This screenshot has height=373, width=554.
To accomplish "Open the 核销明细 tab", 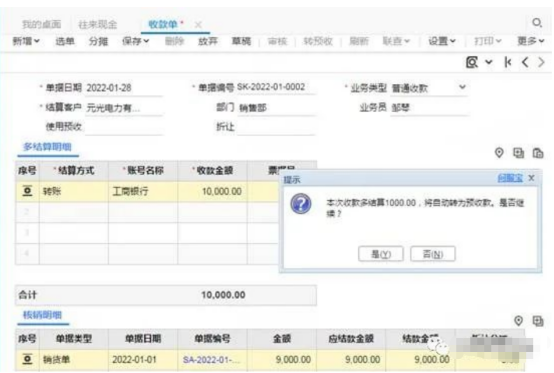I will (x=42, y=315).
